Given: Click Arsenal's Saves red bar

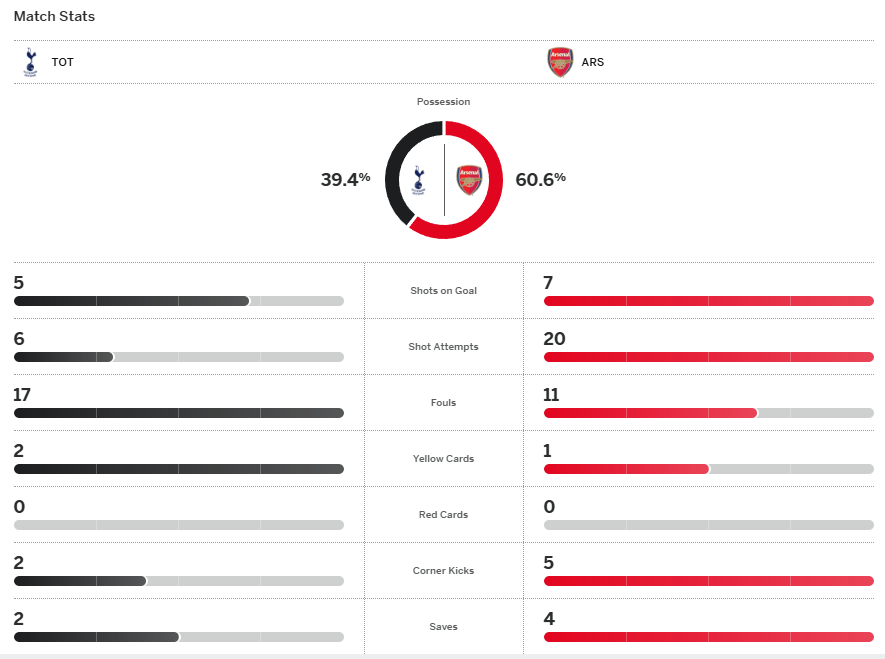Looking at the screenshot, I should [x=708, y=637].
